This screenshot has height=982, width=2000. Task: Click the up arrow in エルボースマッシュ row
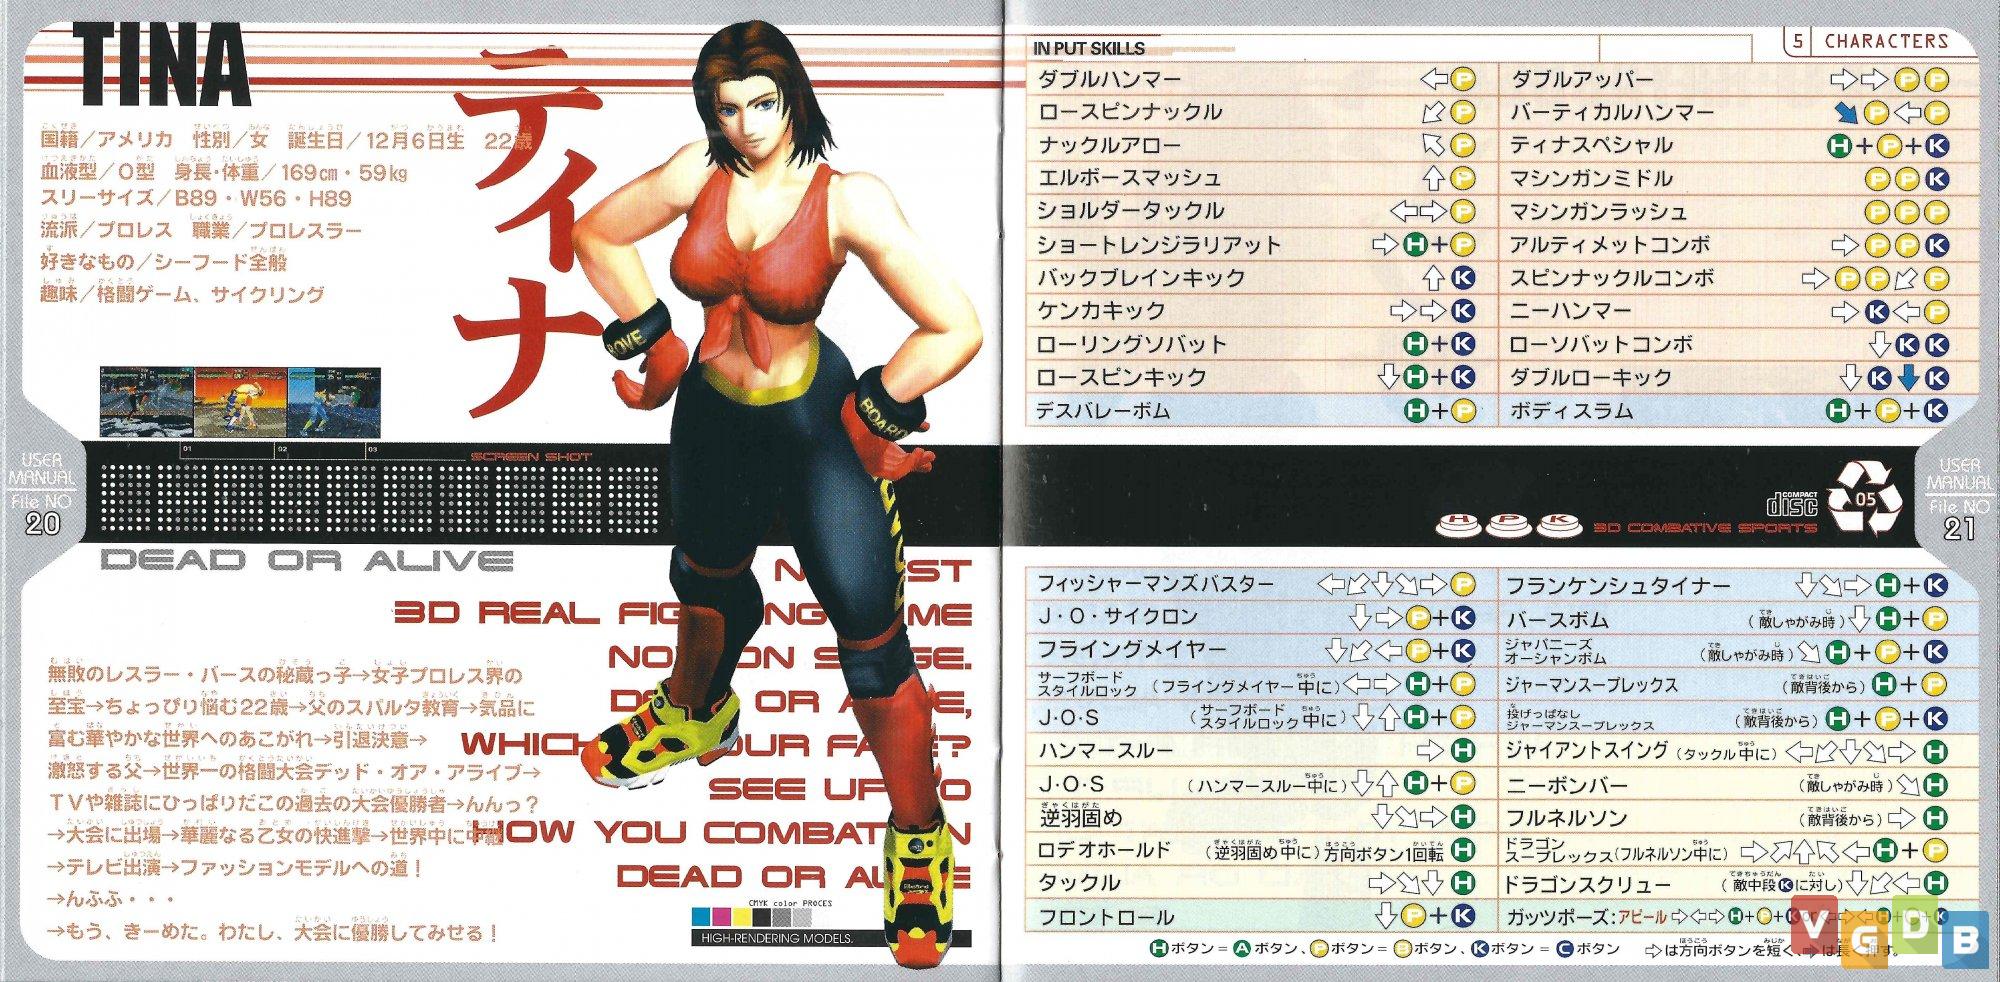(x=1434, y=178)
